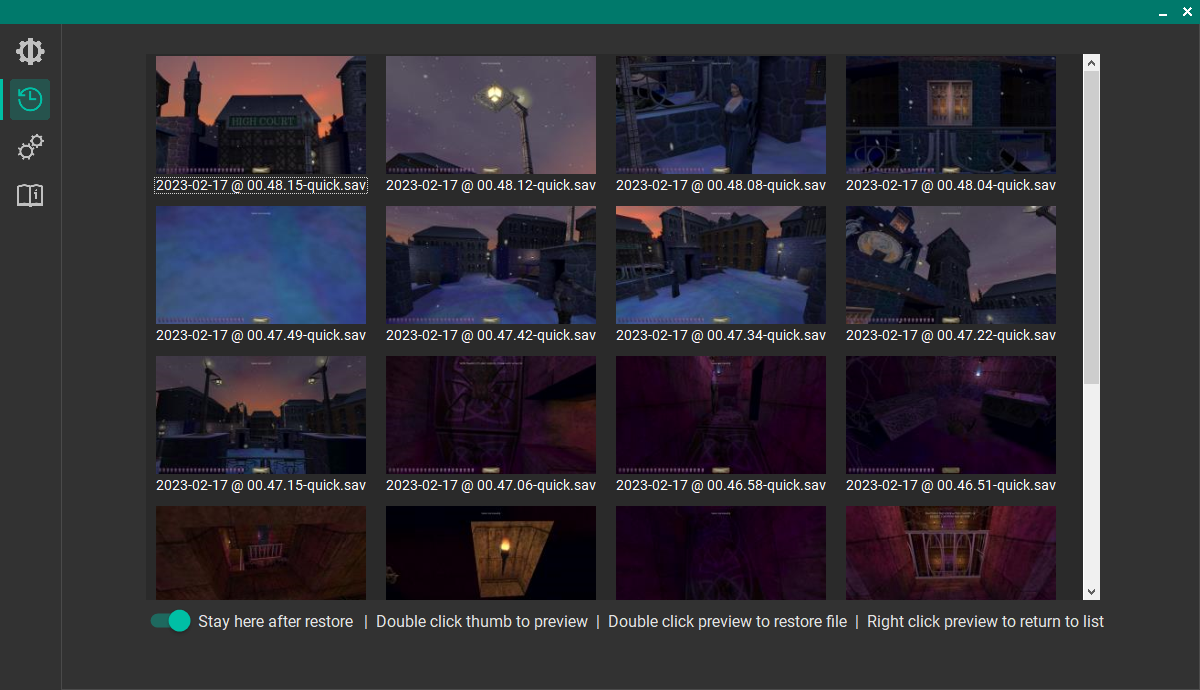Select bottom-row dark purple corridor thumbnail
Image resolution: width=1200 pixels, height=690 pixels.
[x=721, y=553]
